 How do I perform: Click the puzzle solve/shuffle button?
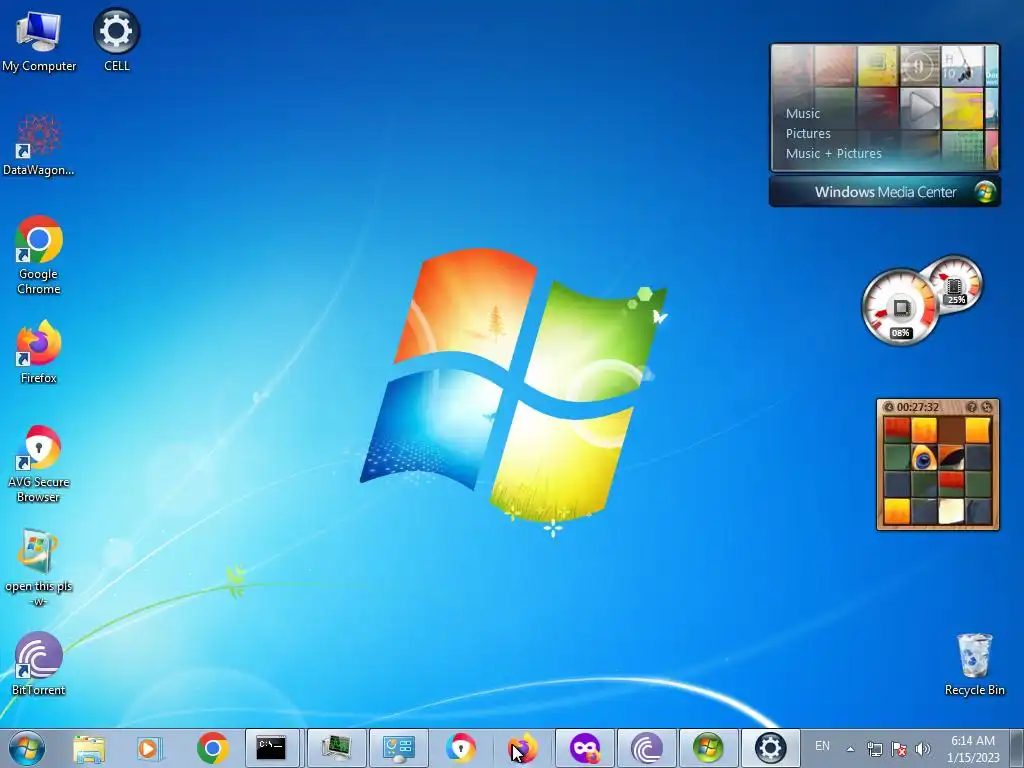pos(987,407)
